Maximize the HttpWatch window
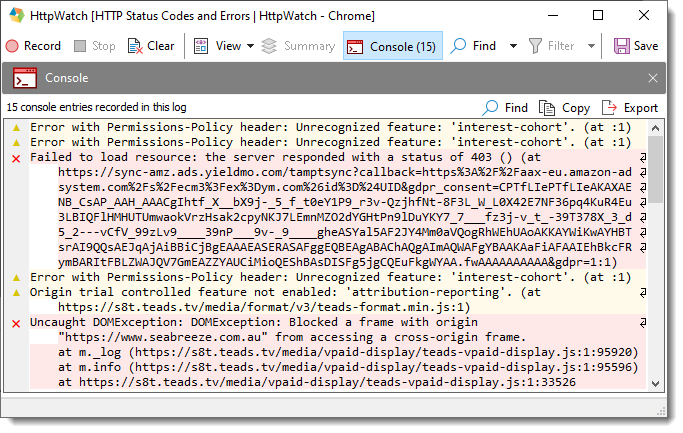The image size is (683, 433). coord(598,15)
